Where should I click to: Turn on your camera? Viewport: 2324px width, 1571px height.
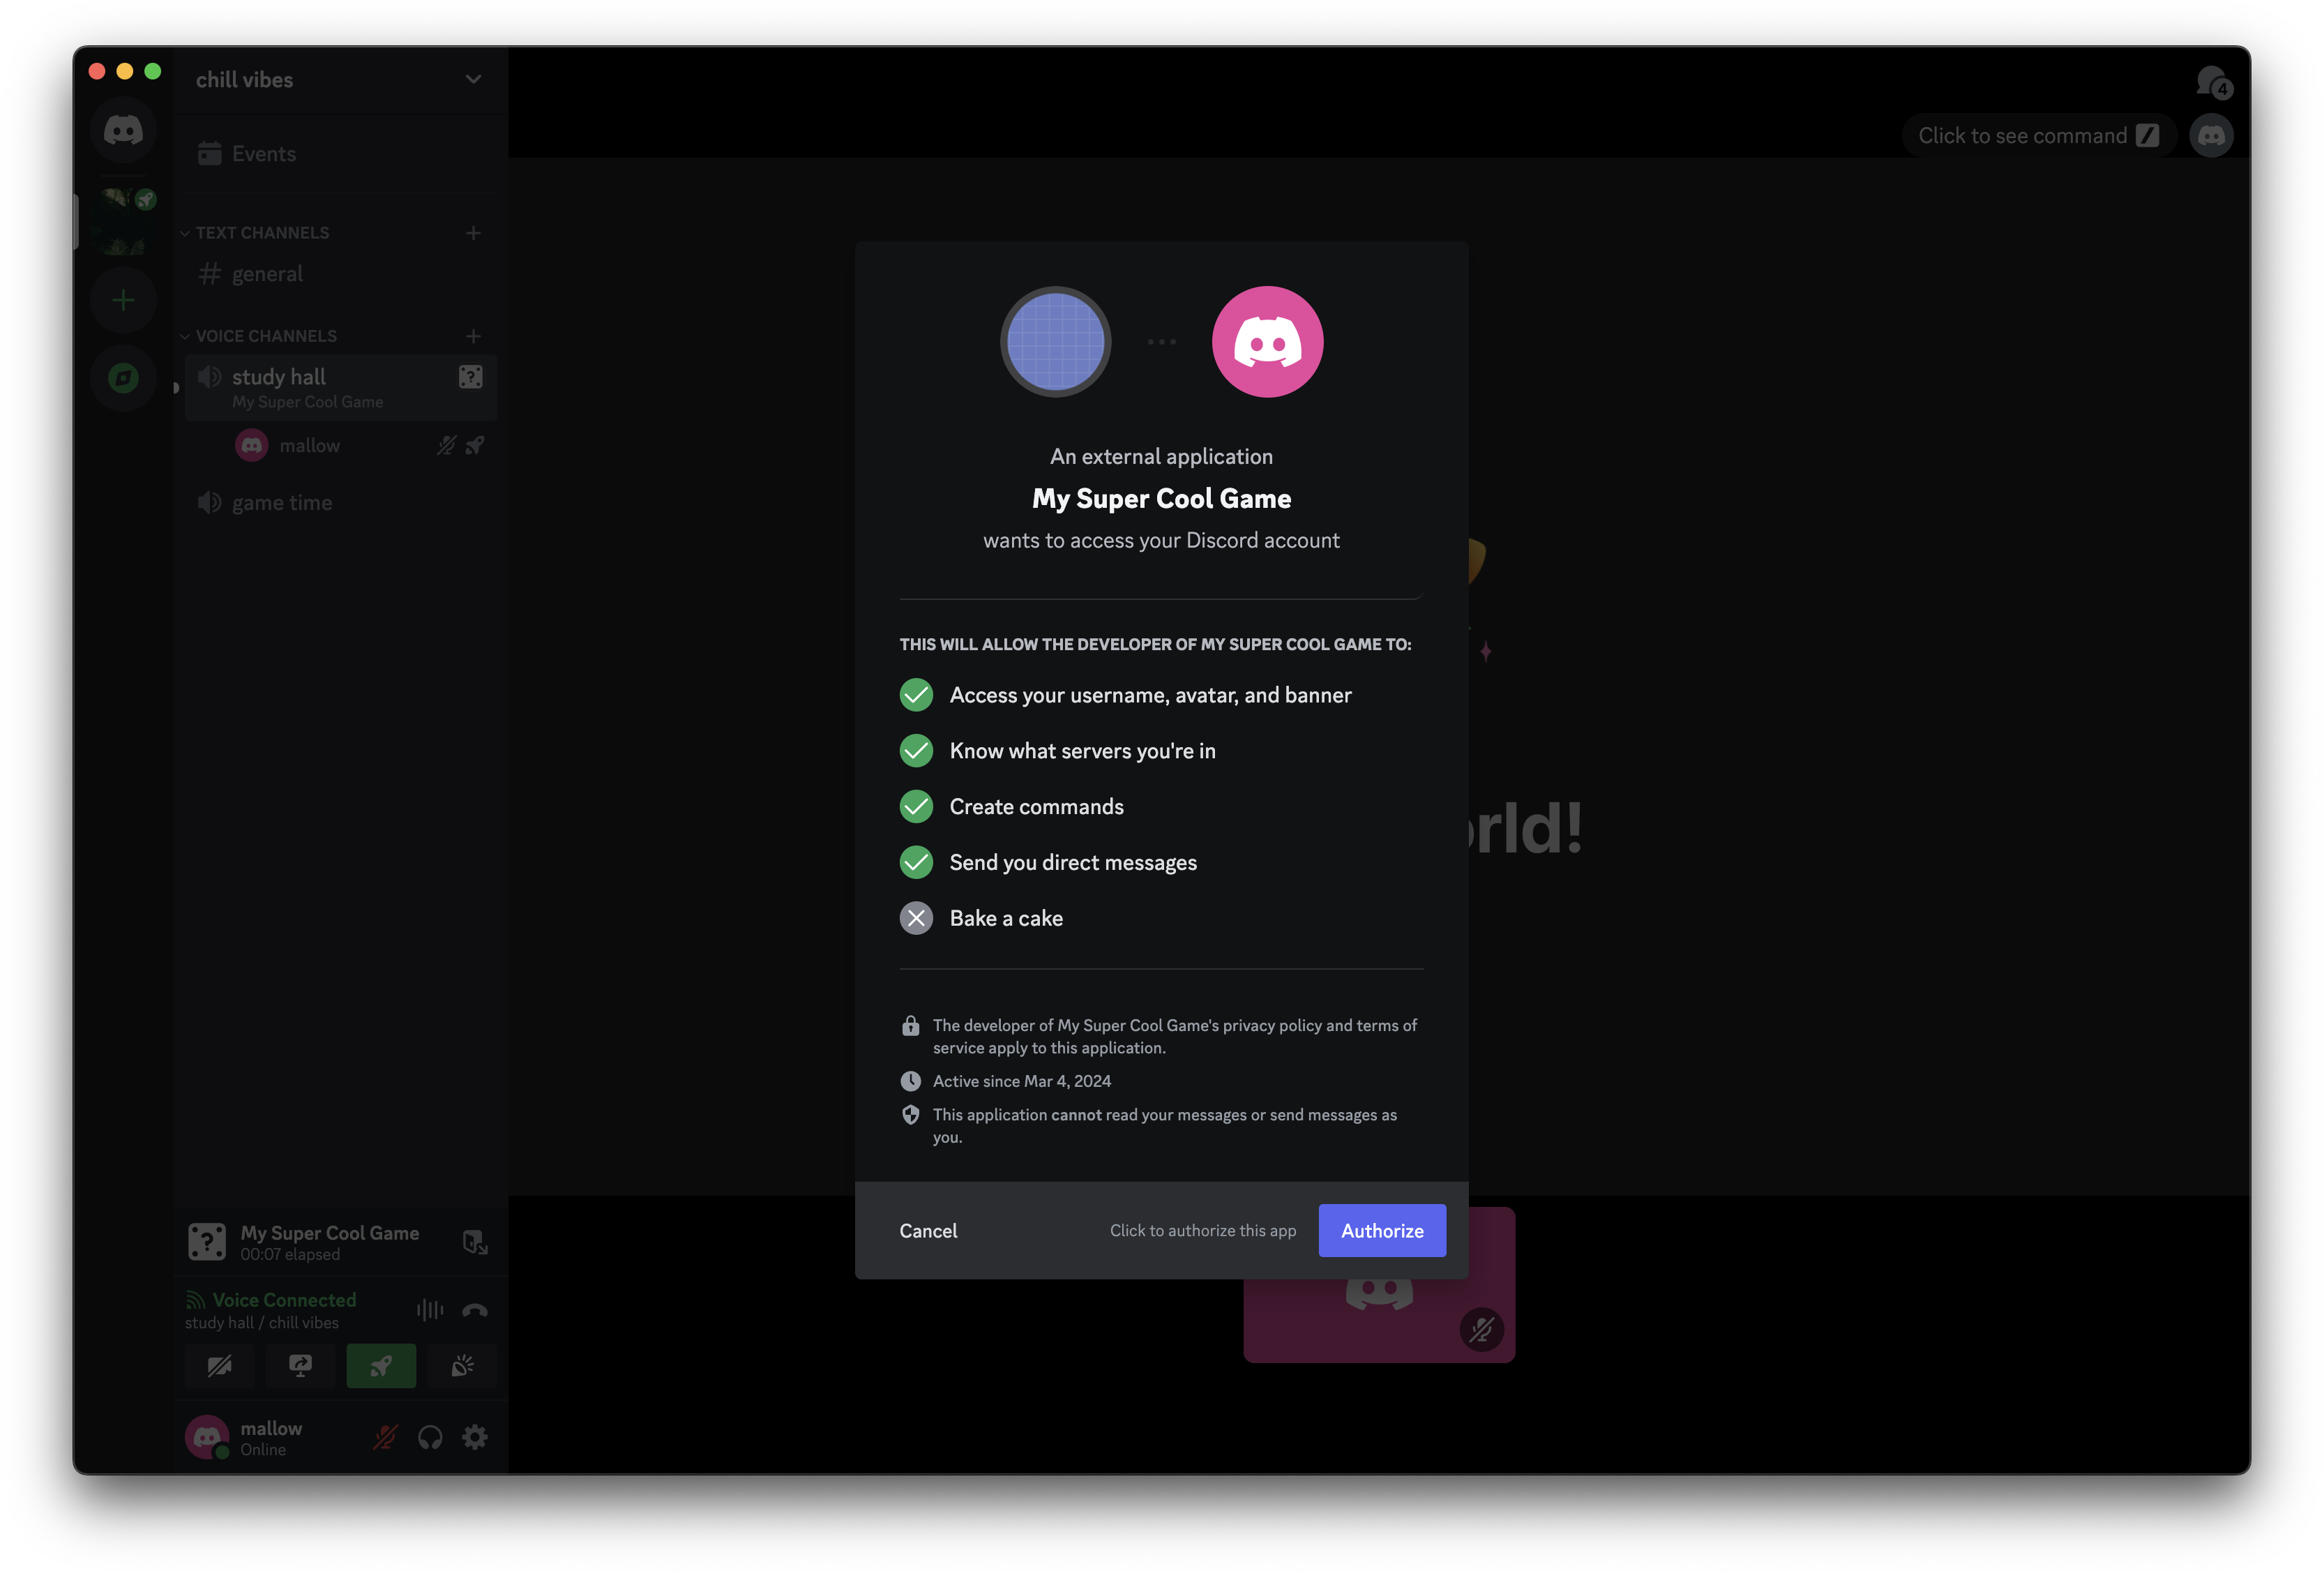pyautogui.click(x=219, y=1365)
